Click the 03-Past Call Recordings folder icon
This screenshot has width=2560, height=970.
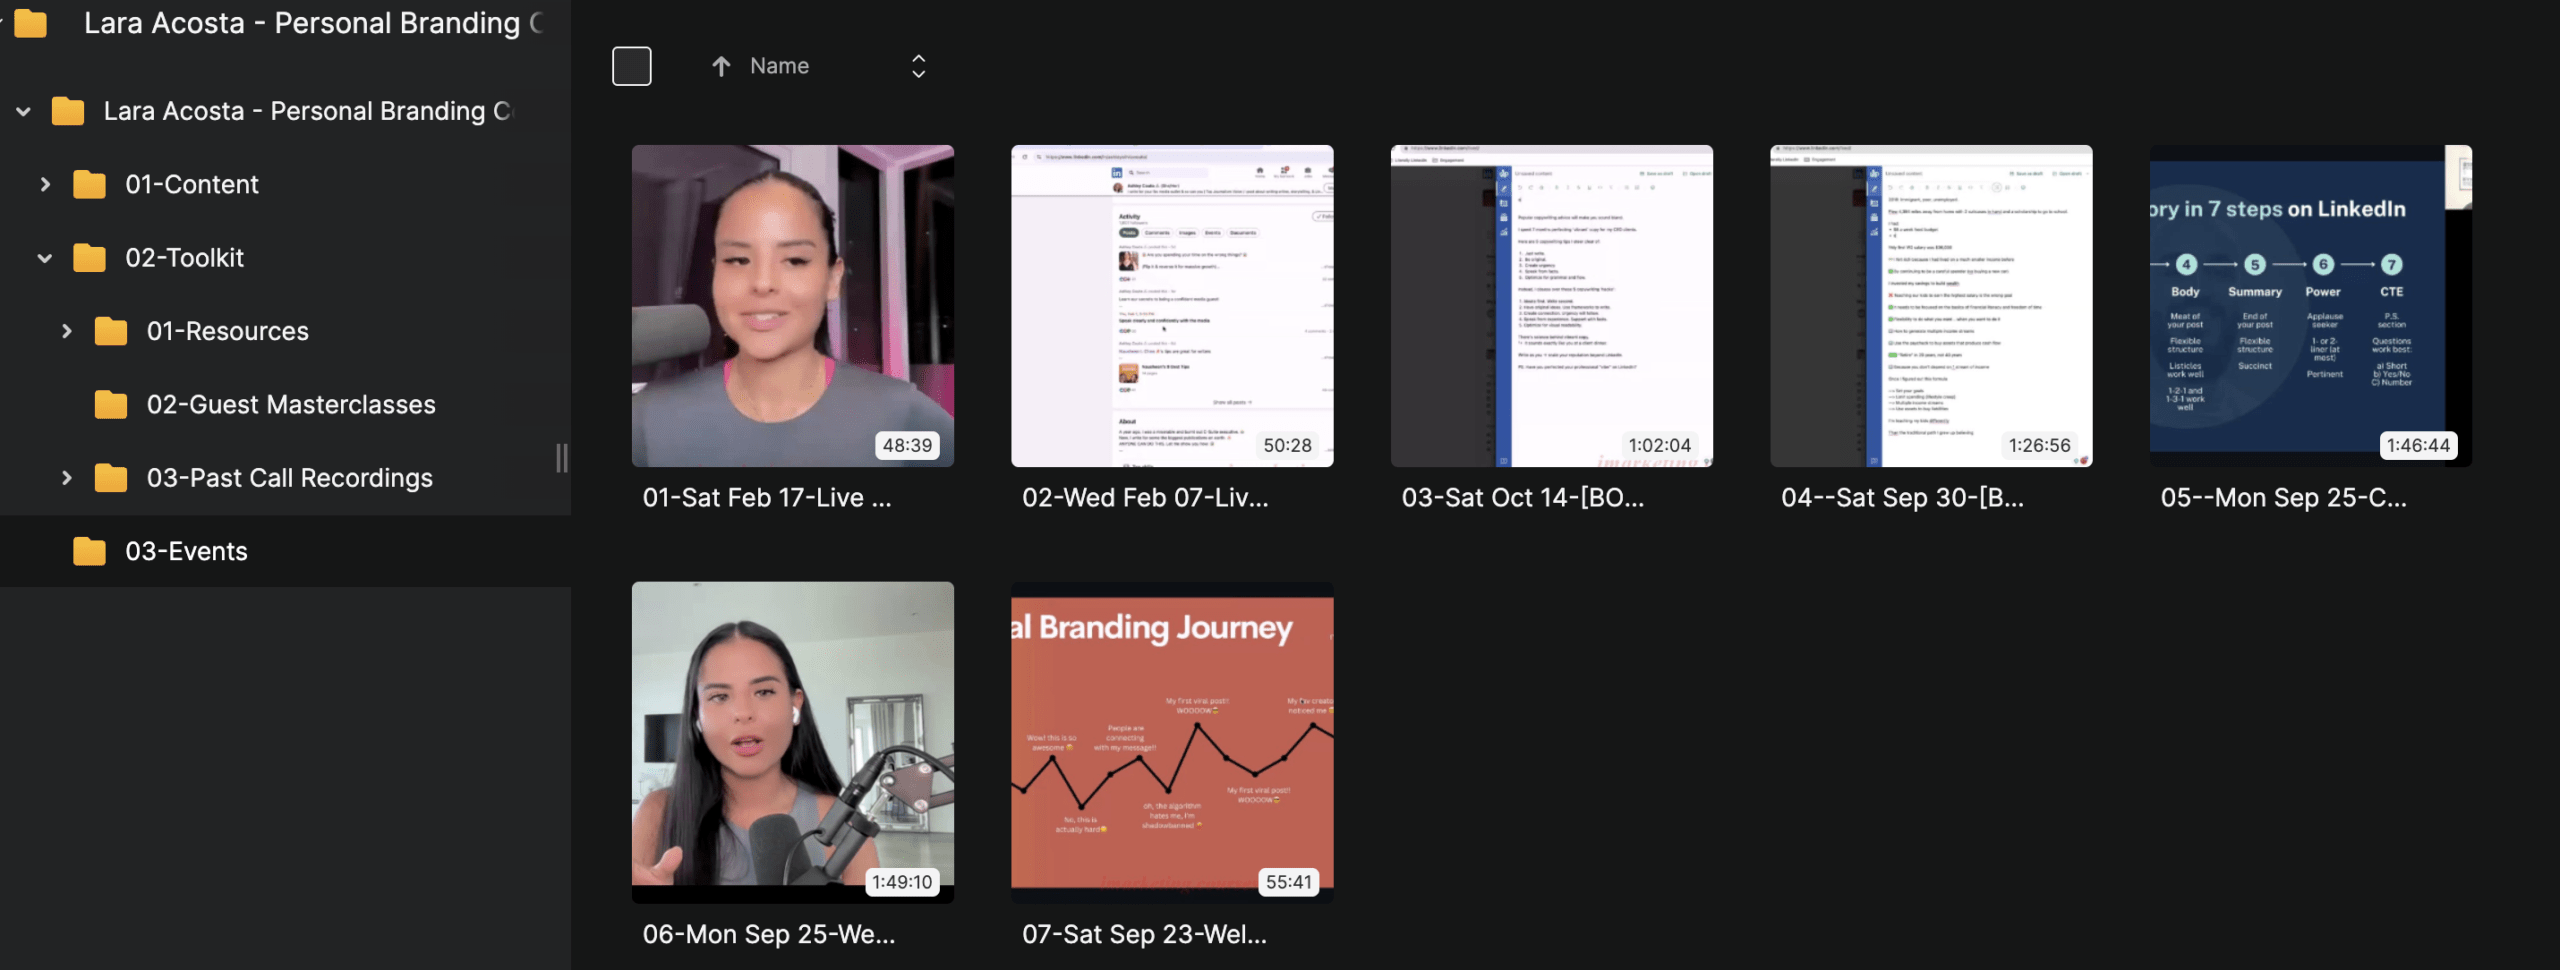tap(111, 478)
